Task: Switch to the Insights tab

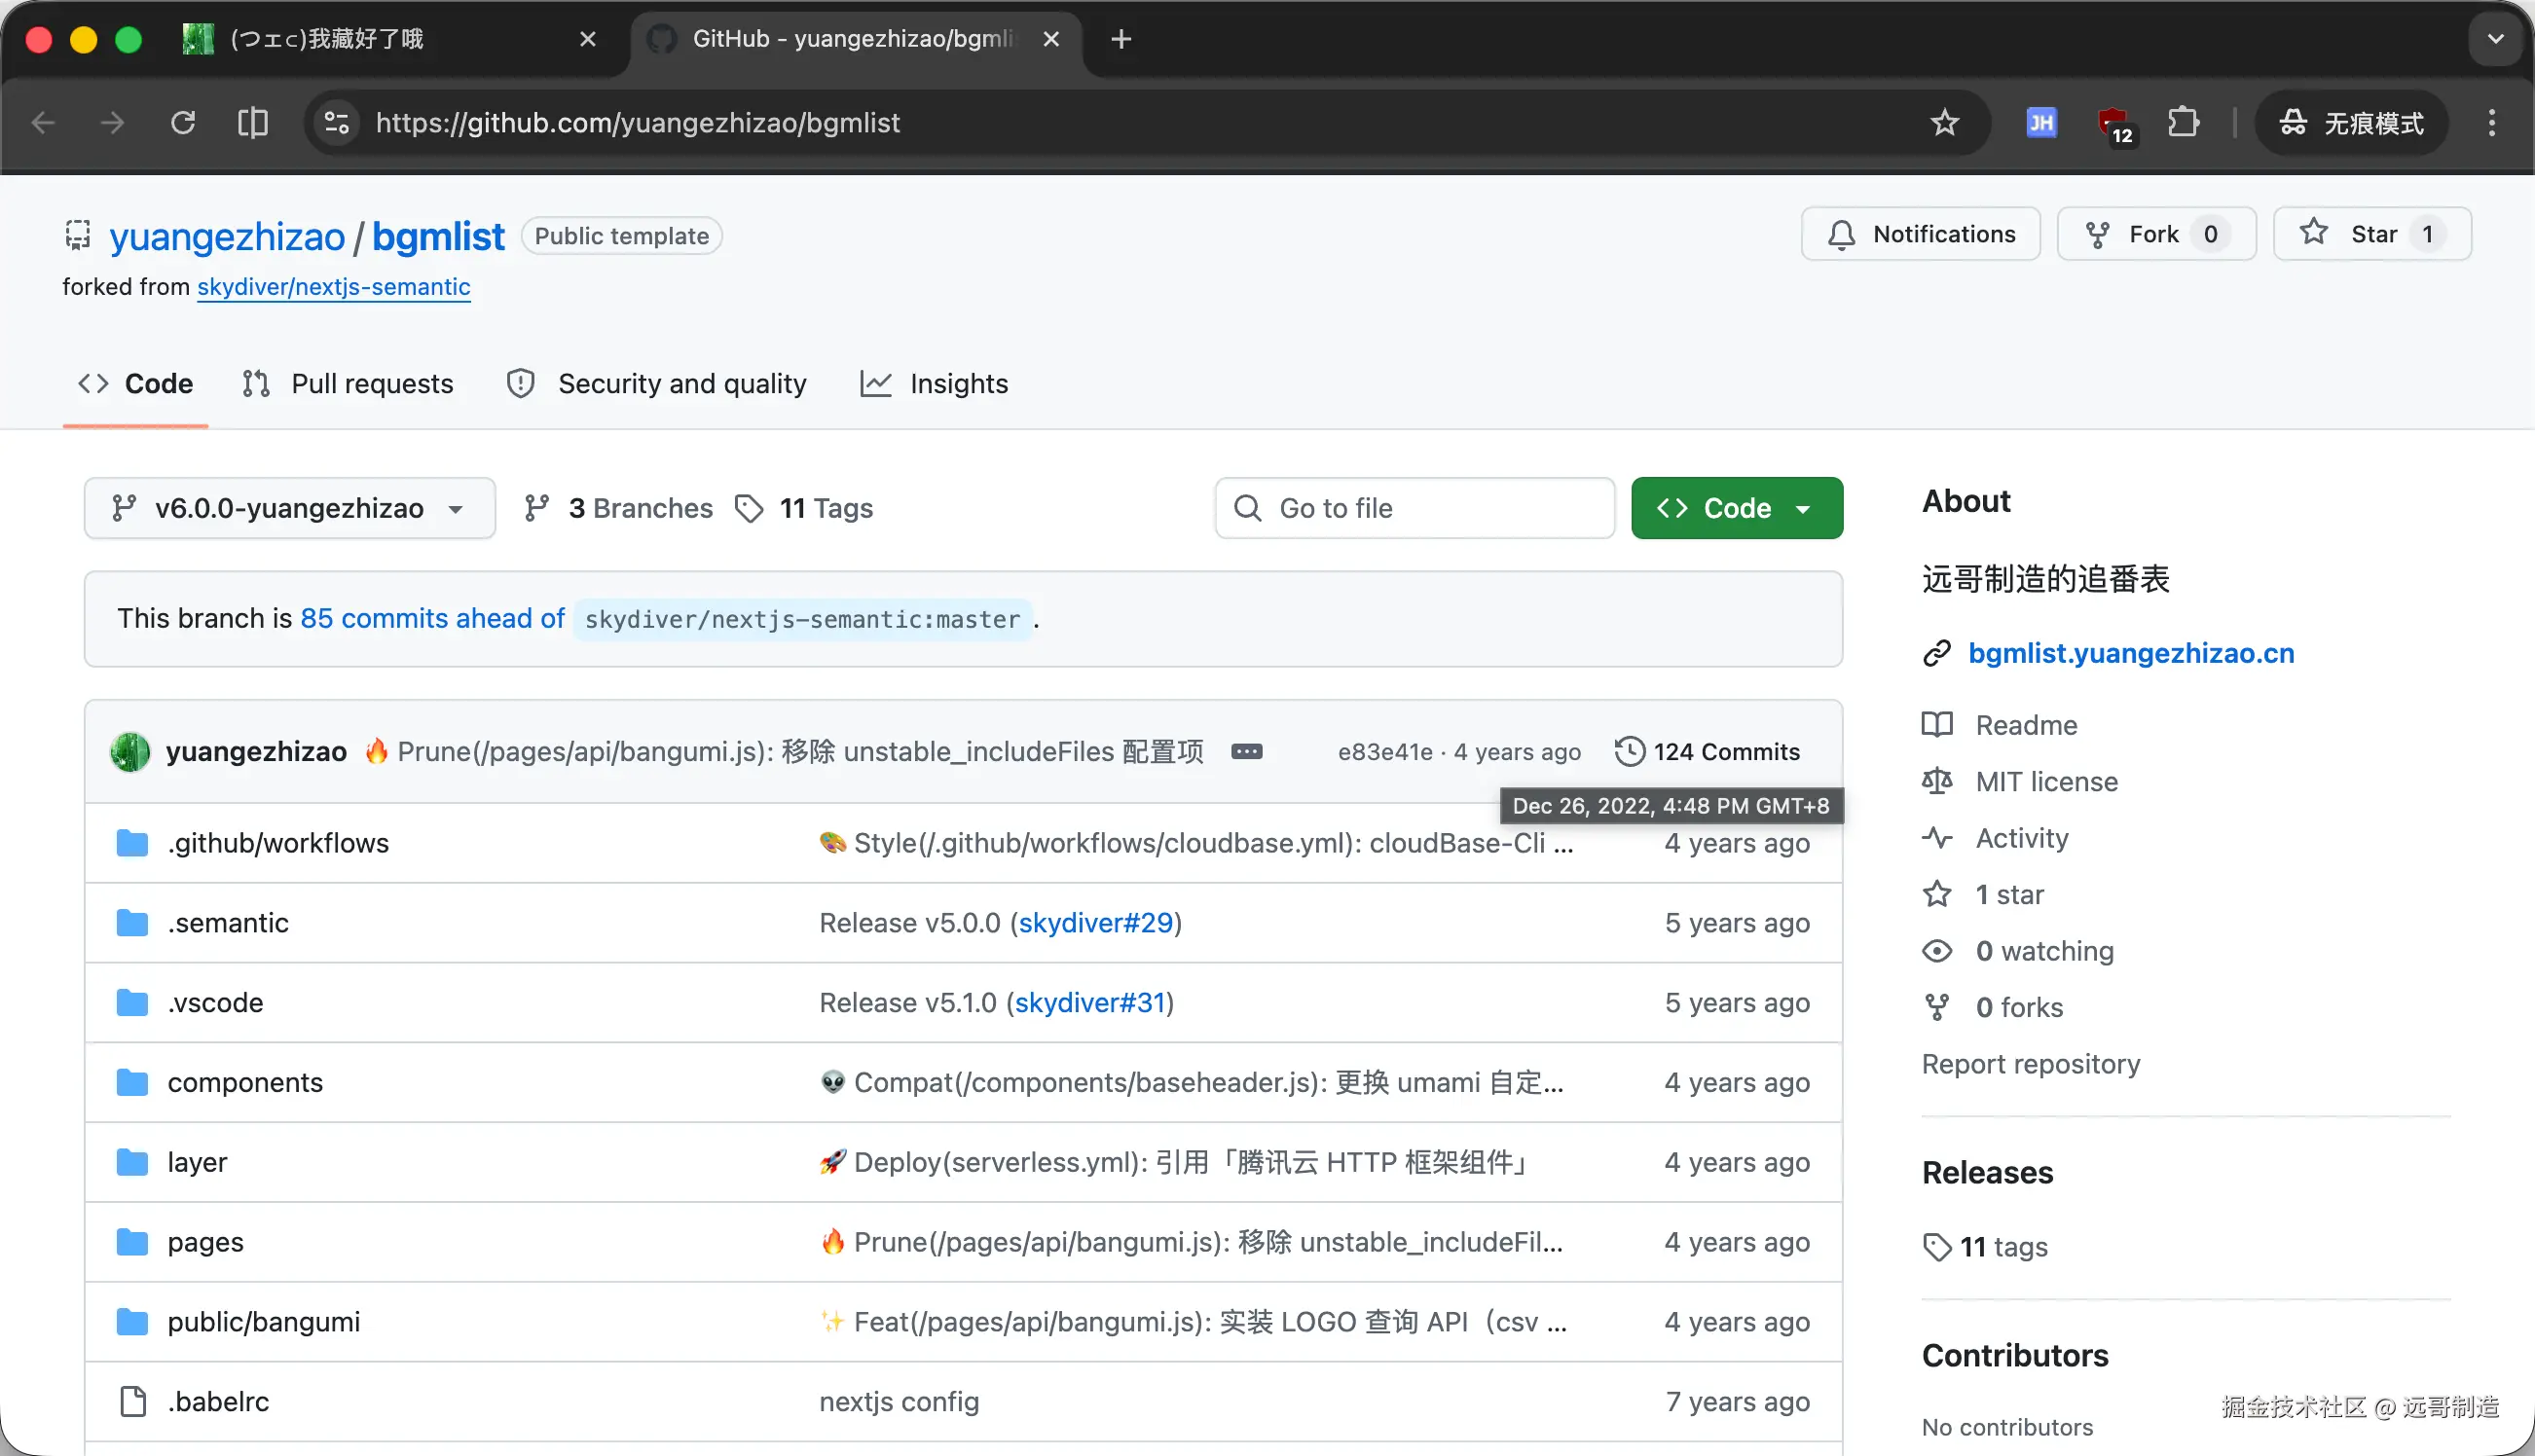Action: pyautogui.click(x=934, y=384)
